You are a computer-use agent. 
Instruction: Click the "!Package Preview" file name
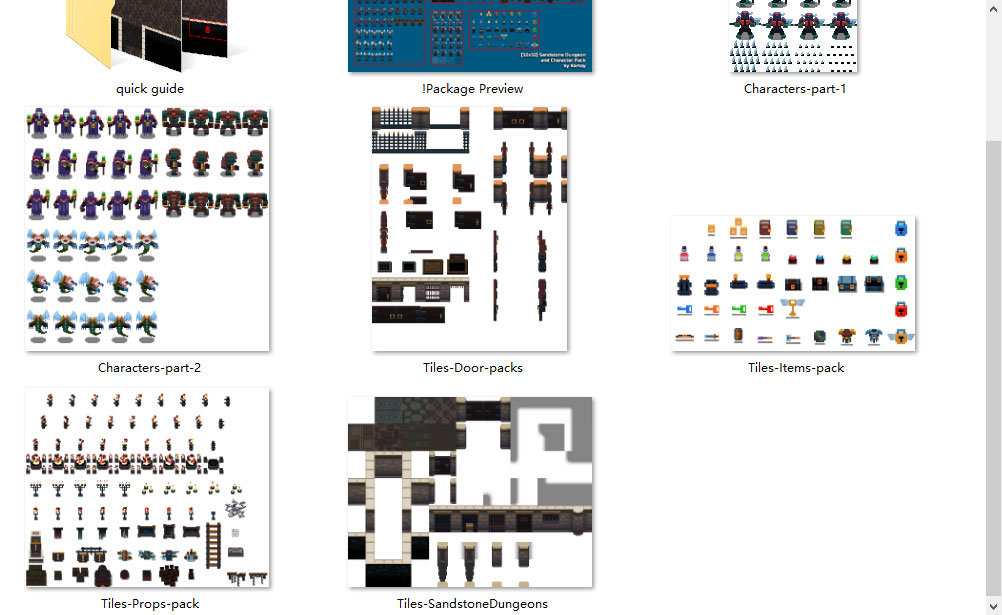pos(472,89)
